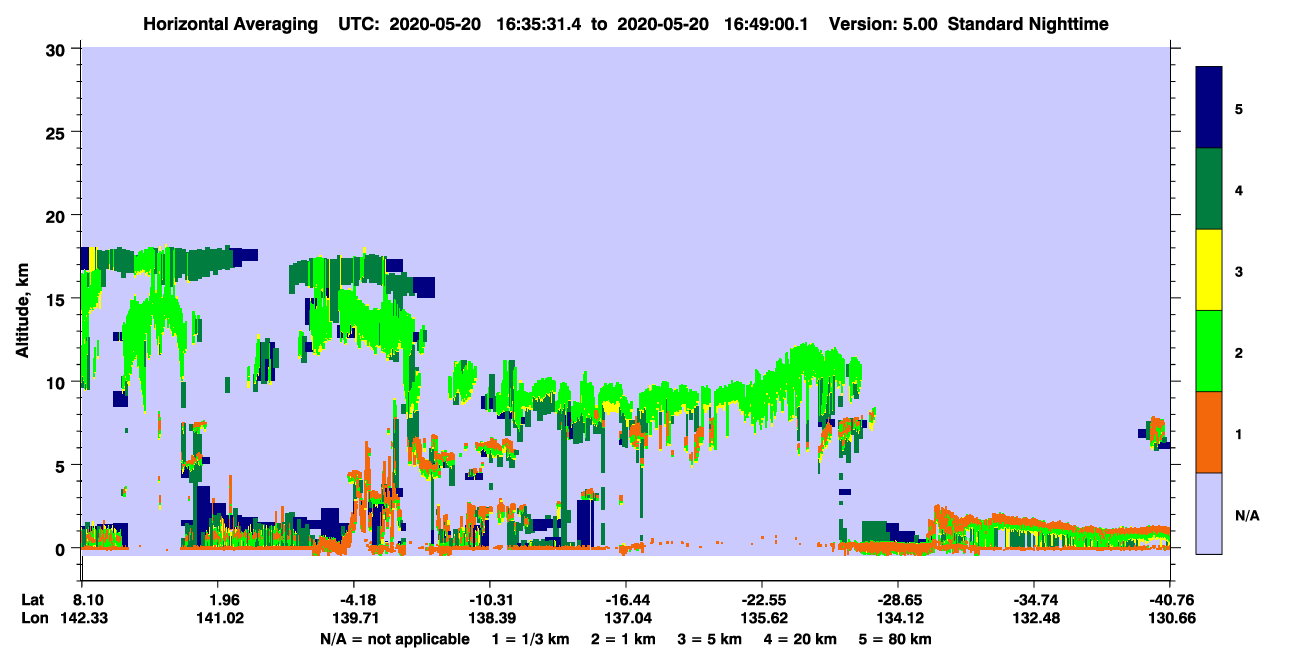The height and width of the screenshot is (667, 1300).
Task: Click the latitude value -16.44
Action: 626,600
